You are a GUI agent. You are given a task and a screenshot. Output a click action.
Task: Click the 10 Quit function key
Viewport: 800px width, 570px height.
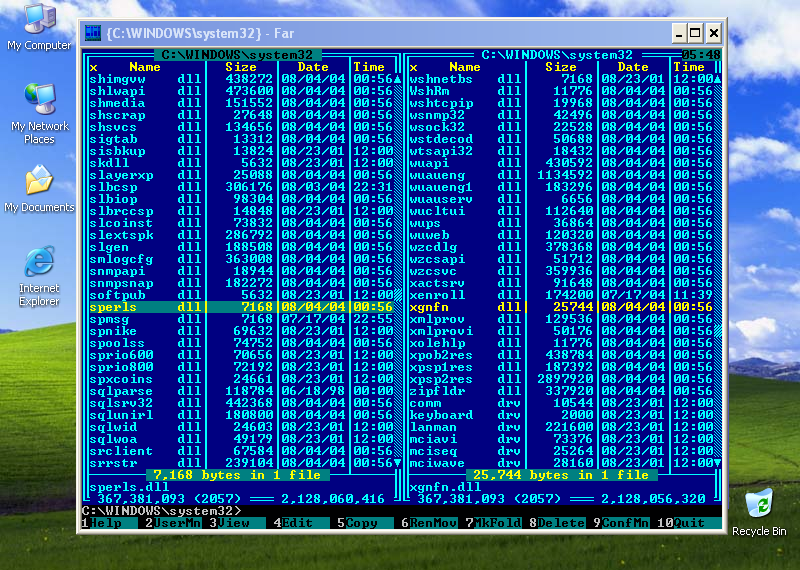tap(689, 523)
